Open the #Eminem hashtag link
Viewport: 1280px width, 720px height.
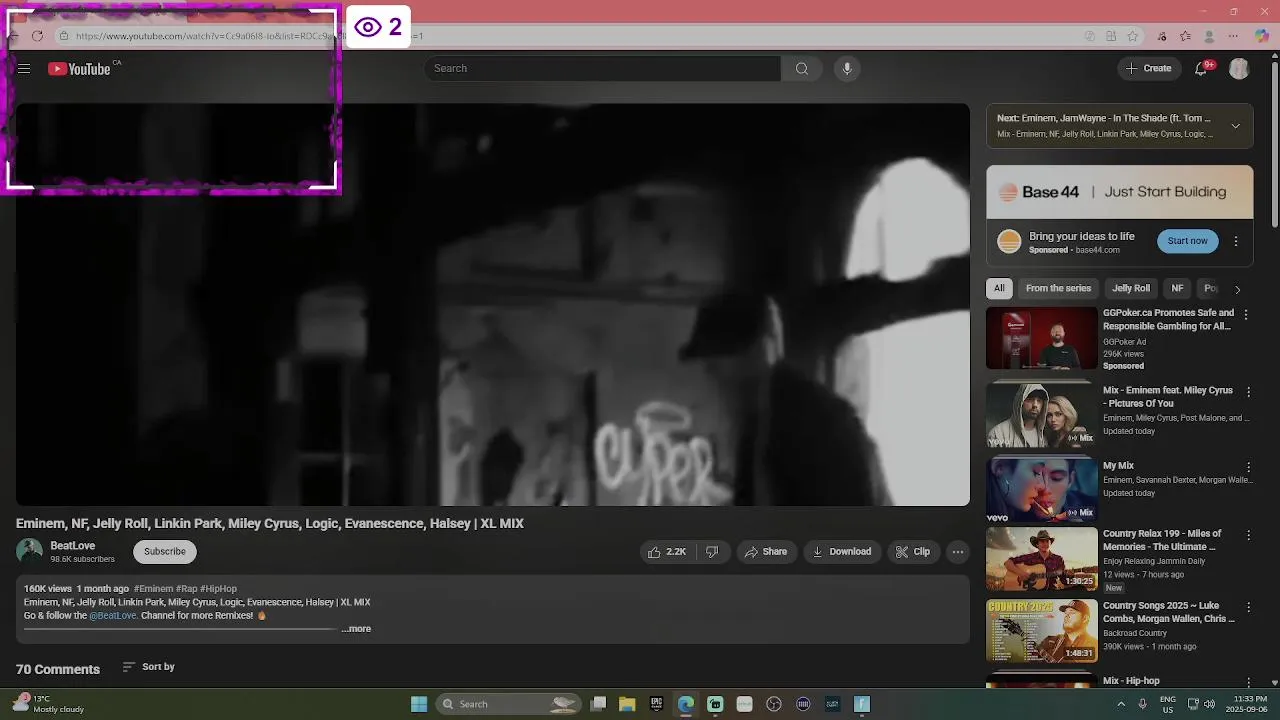[x=153, y=589]
